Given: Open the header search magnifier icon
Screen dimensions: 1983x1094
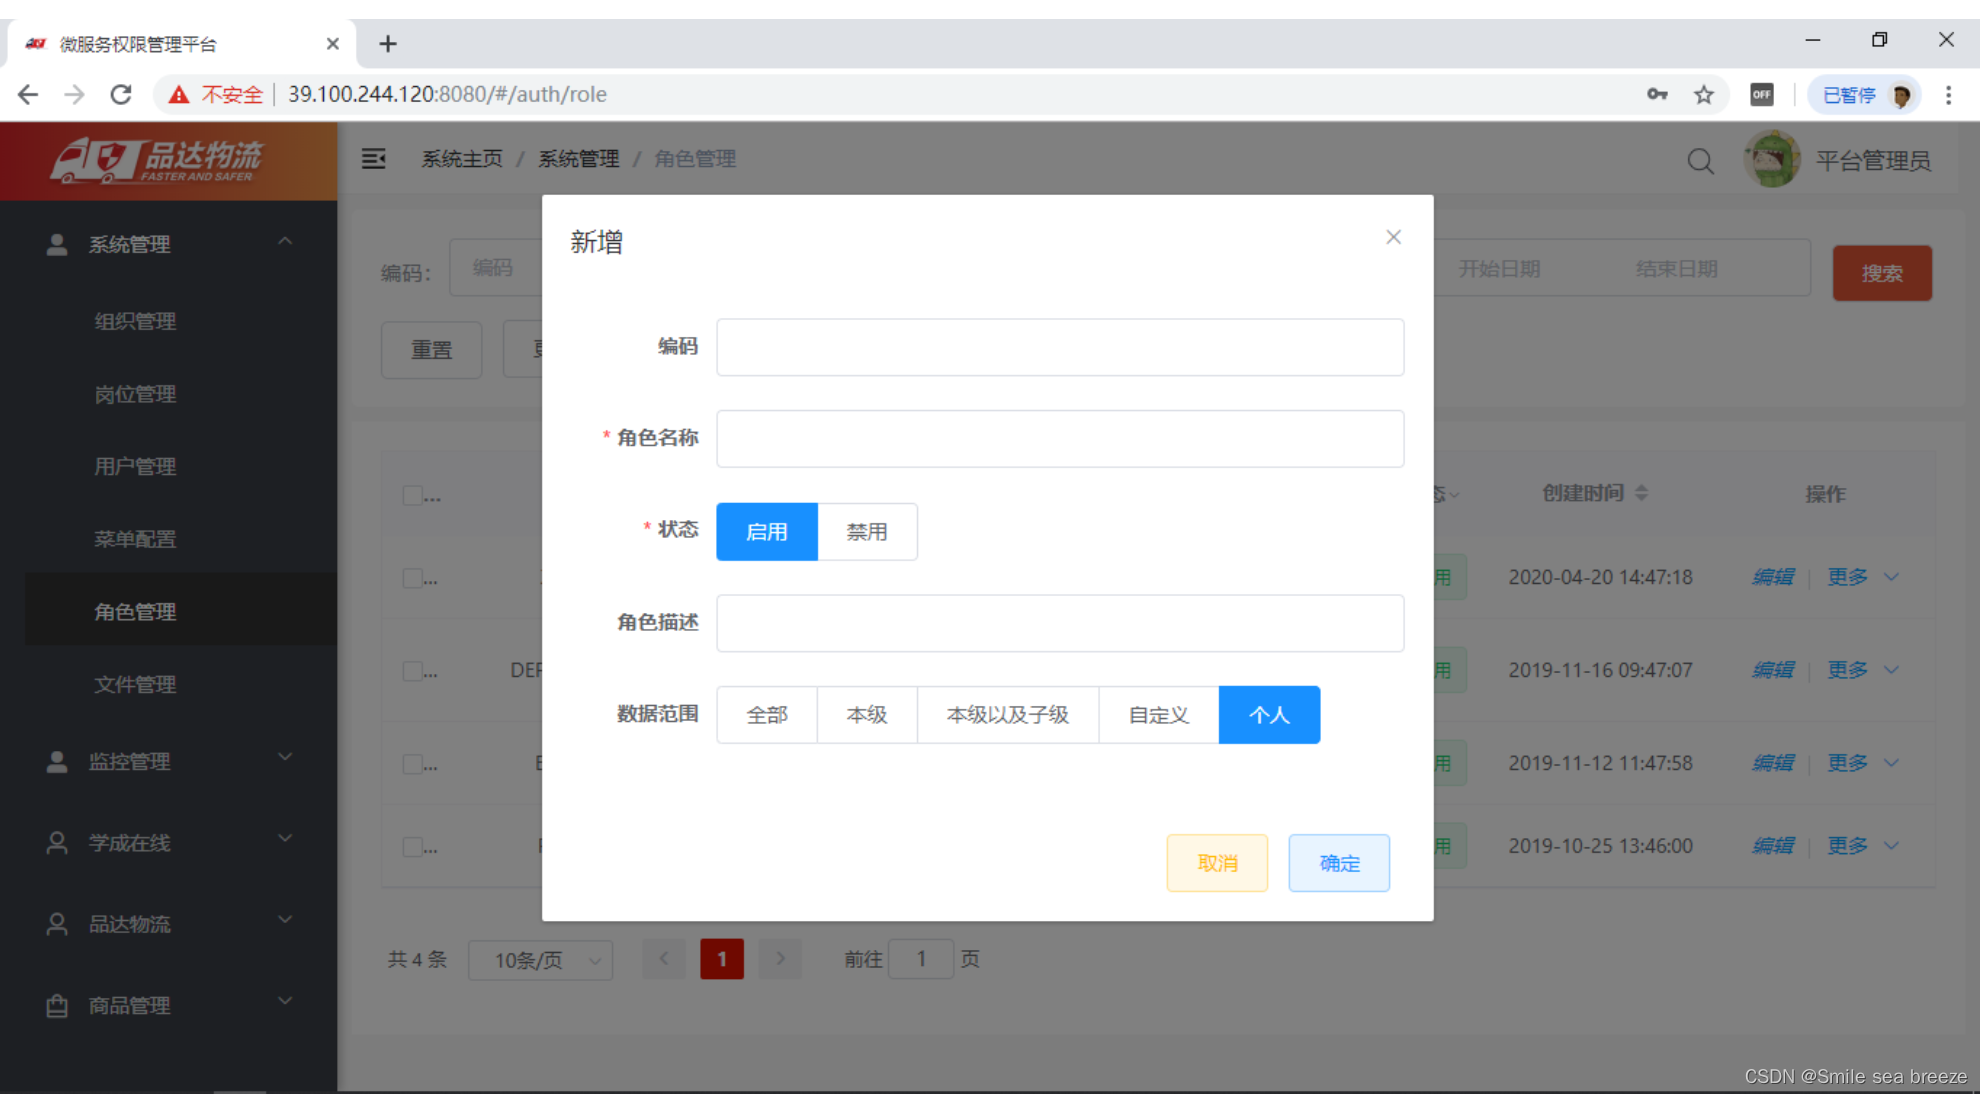Looking at the screenshot, I should click(1700, 160).
